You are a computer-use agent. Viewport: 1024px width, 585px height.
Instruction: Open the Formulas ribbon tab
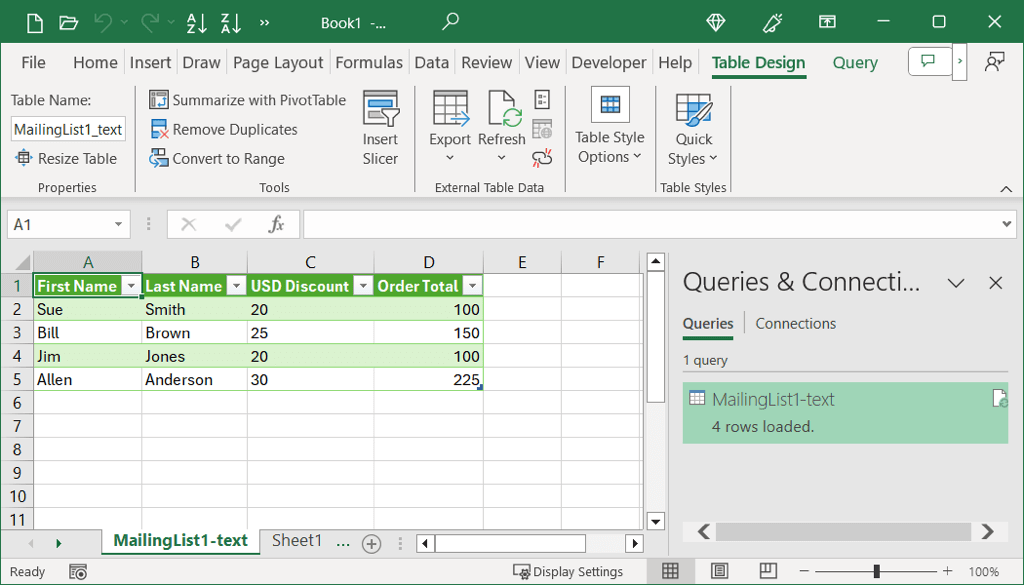[369, 62]
